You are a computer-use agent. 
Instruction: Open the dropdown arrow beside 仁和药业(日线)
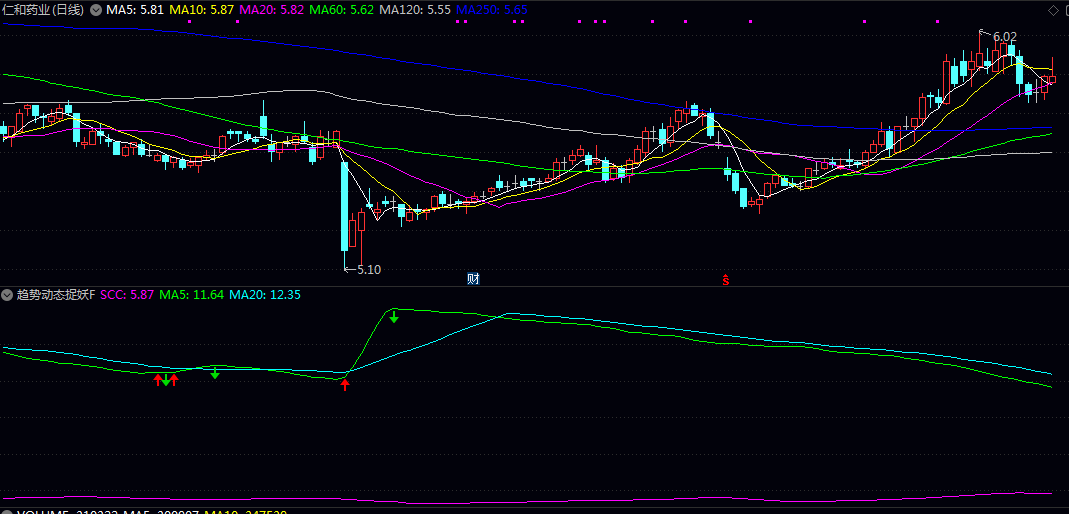pos(95,10)
